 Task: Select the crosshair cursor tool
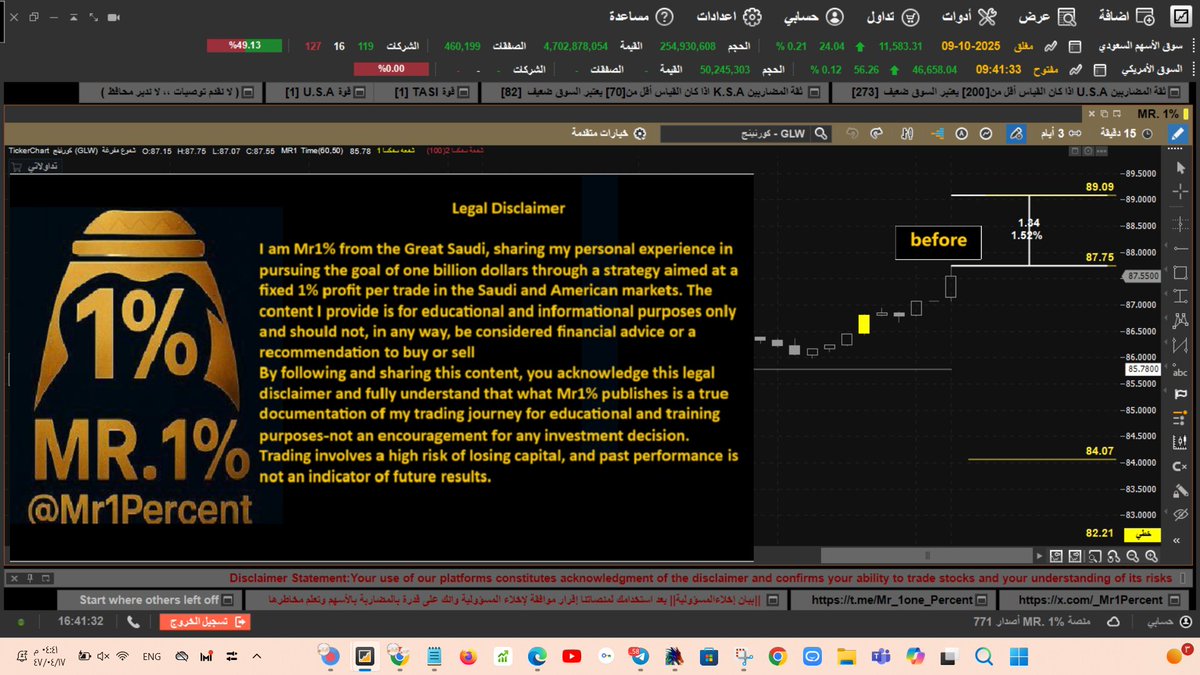click(1181, 192)
